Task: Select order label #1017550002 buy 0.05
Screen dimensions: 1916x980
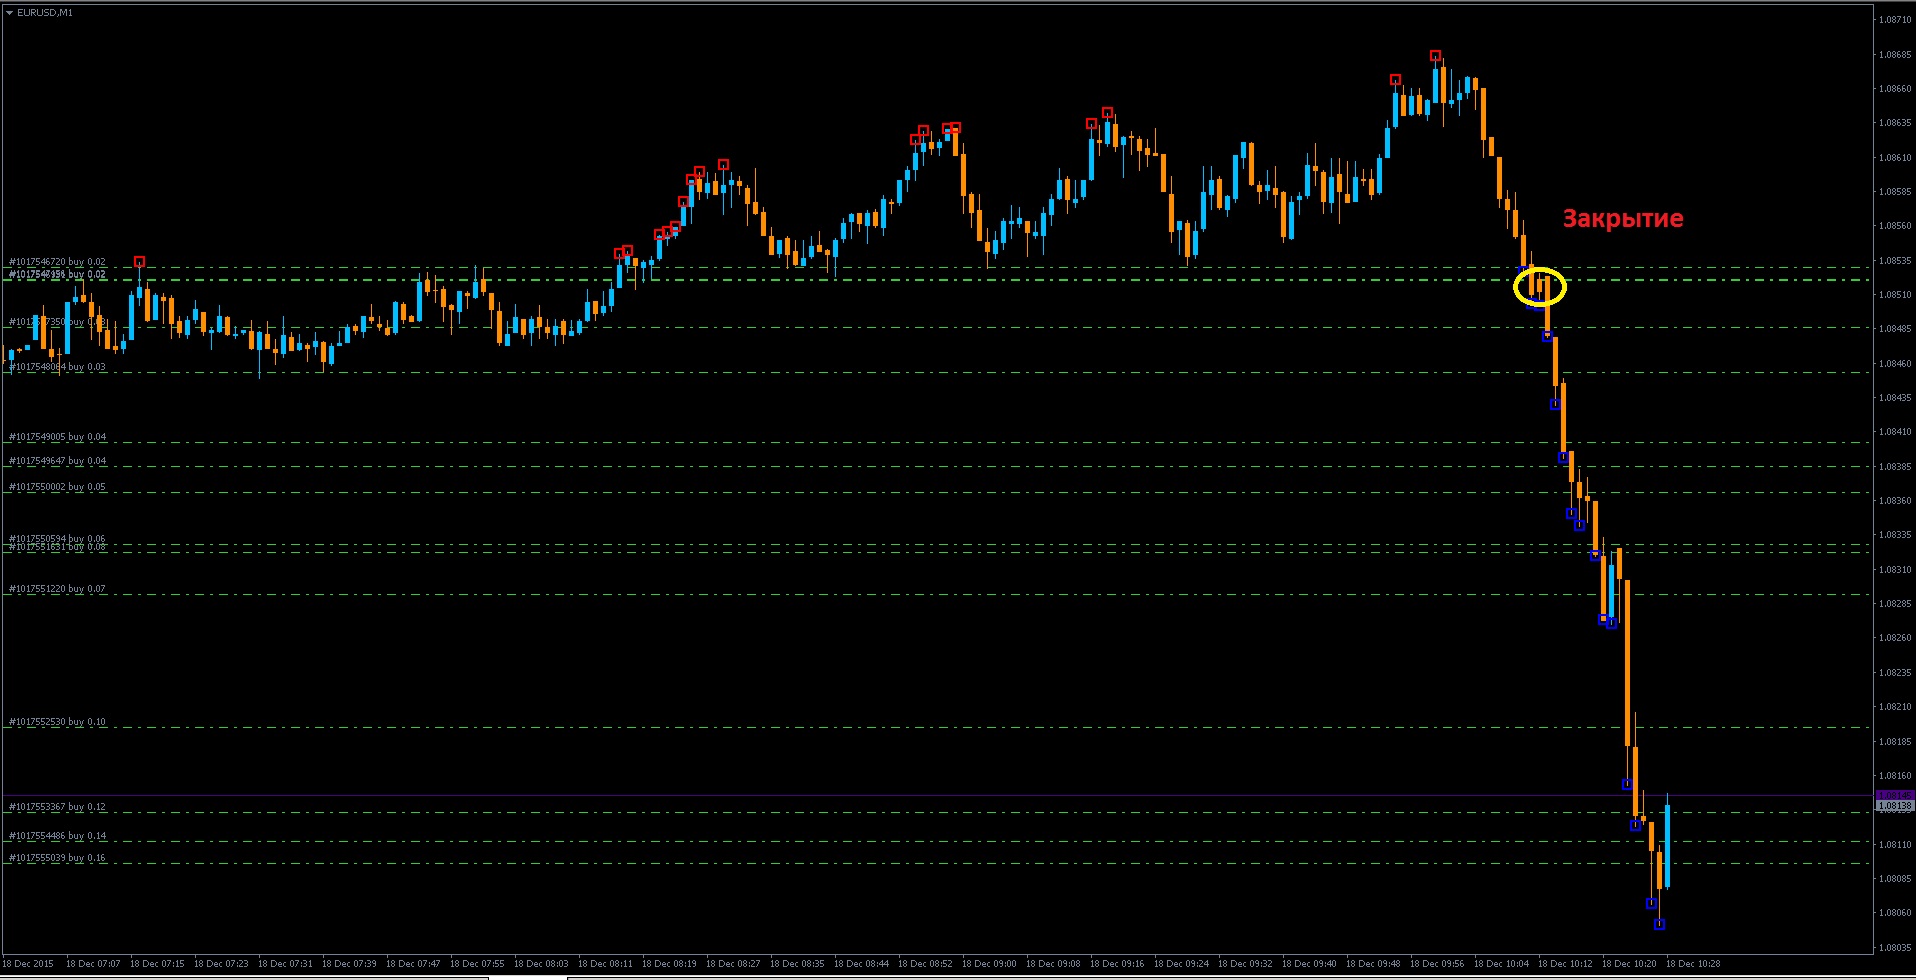Action: tap(57, 487)
